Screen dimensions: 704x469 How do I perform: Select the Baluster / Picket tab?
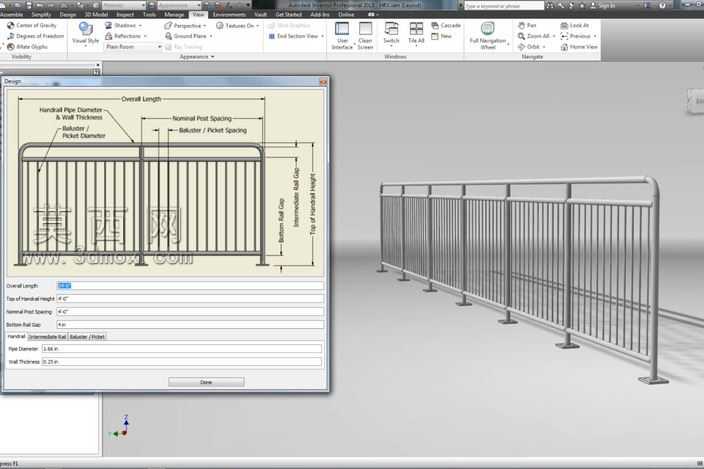click(87, 337)
